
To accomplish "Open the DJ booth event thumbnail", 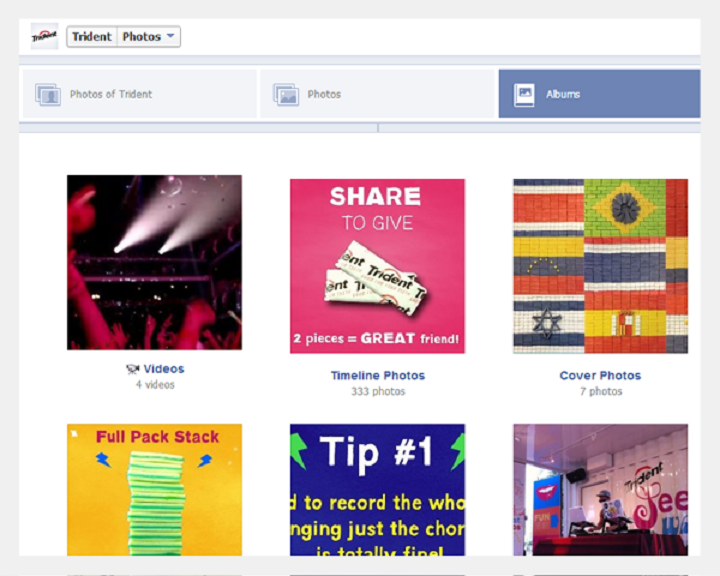I will coord(601,490).
